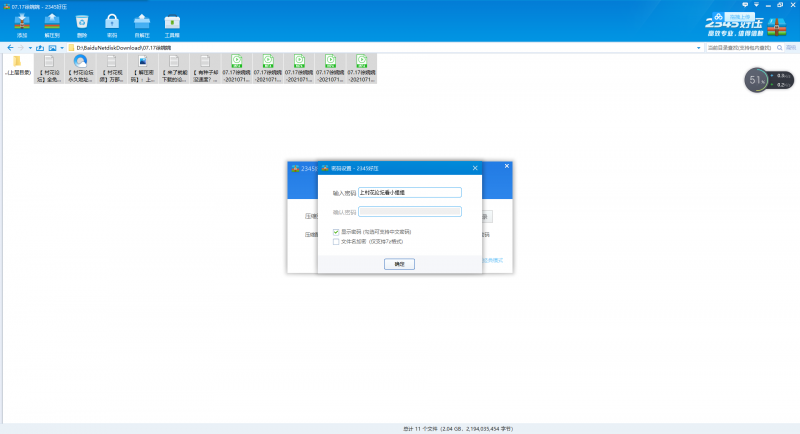Click the 输入密码 password input field
The image size is (800, 434).
tap(409, 192)
